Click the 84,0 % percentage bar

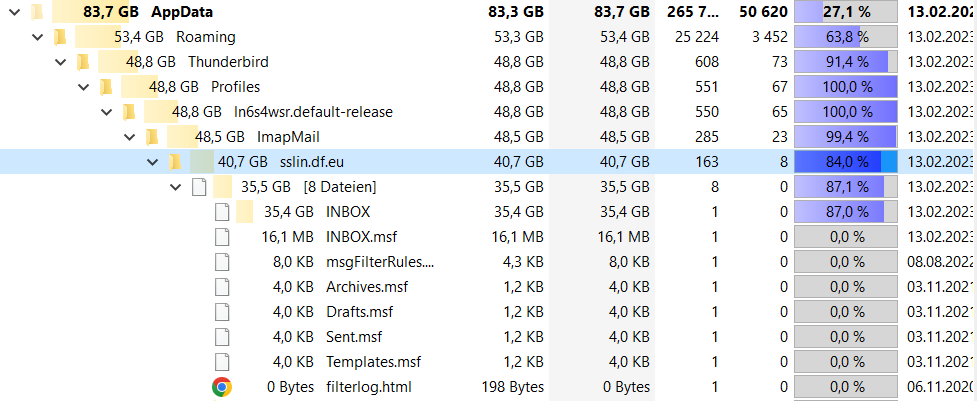pos(845,162)
